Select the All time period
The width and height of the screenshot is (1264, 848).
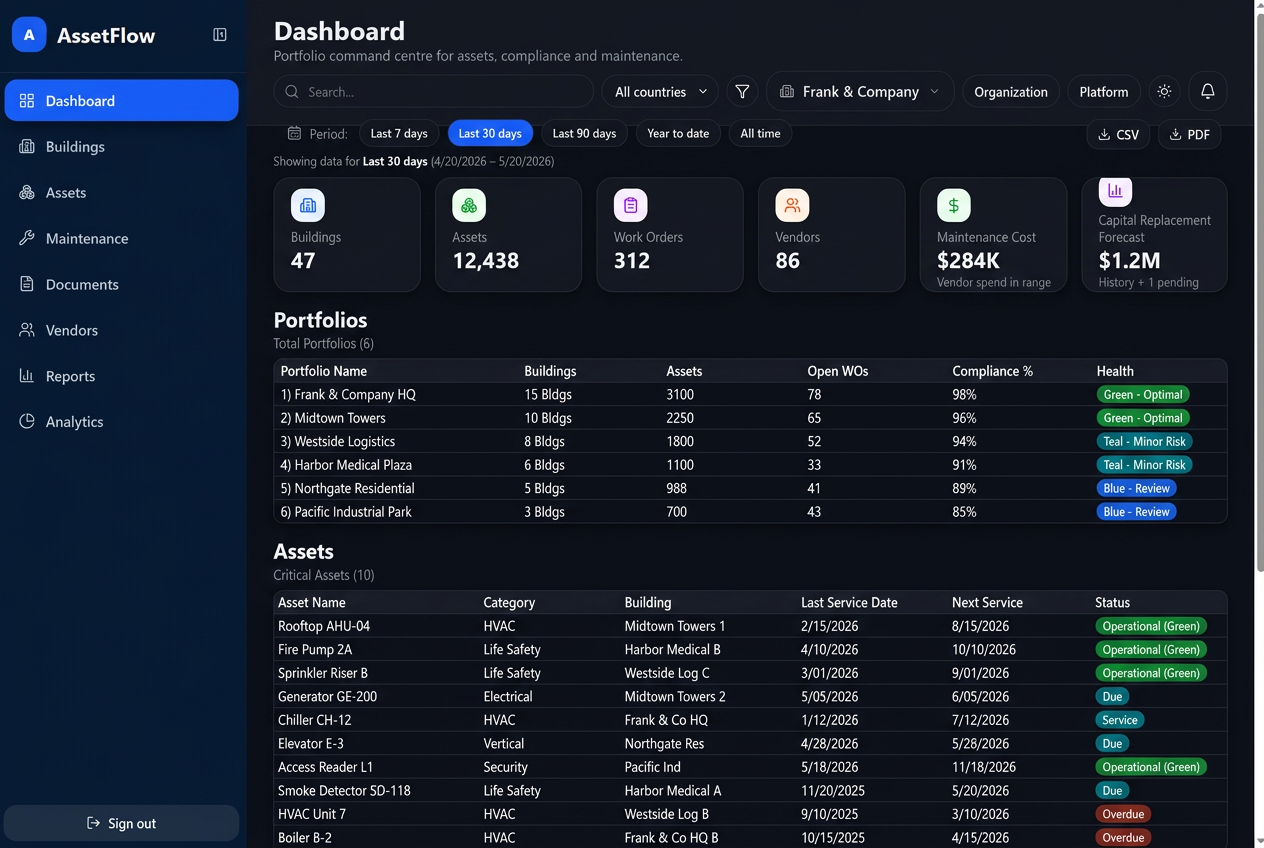coord(760,133)
